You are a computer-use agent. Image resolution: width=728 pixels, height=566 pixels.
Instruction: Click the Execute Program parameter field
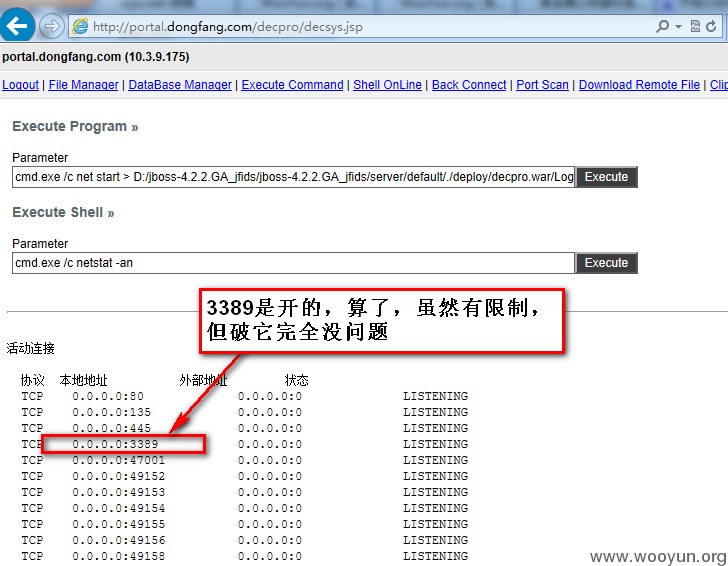coord(293,177)
